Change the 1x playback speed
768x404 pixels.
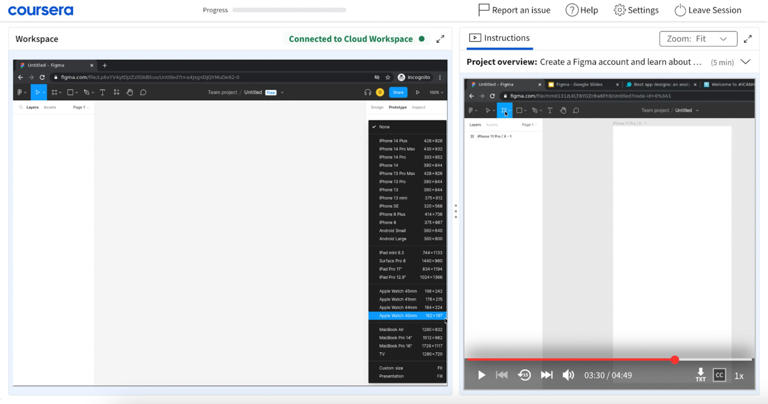point(739,376)
